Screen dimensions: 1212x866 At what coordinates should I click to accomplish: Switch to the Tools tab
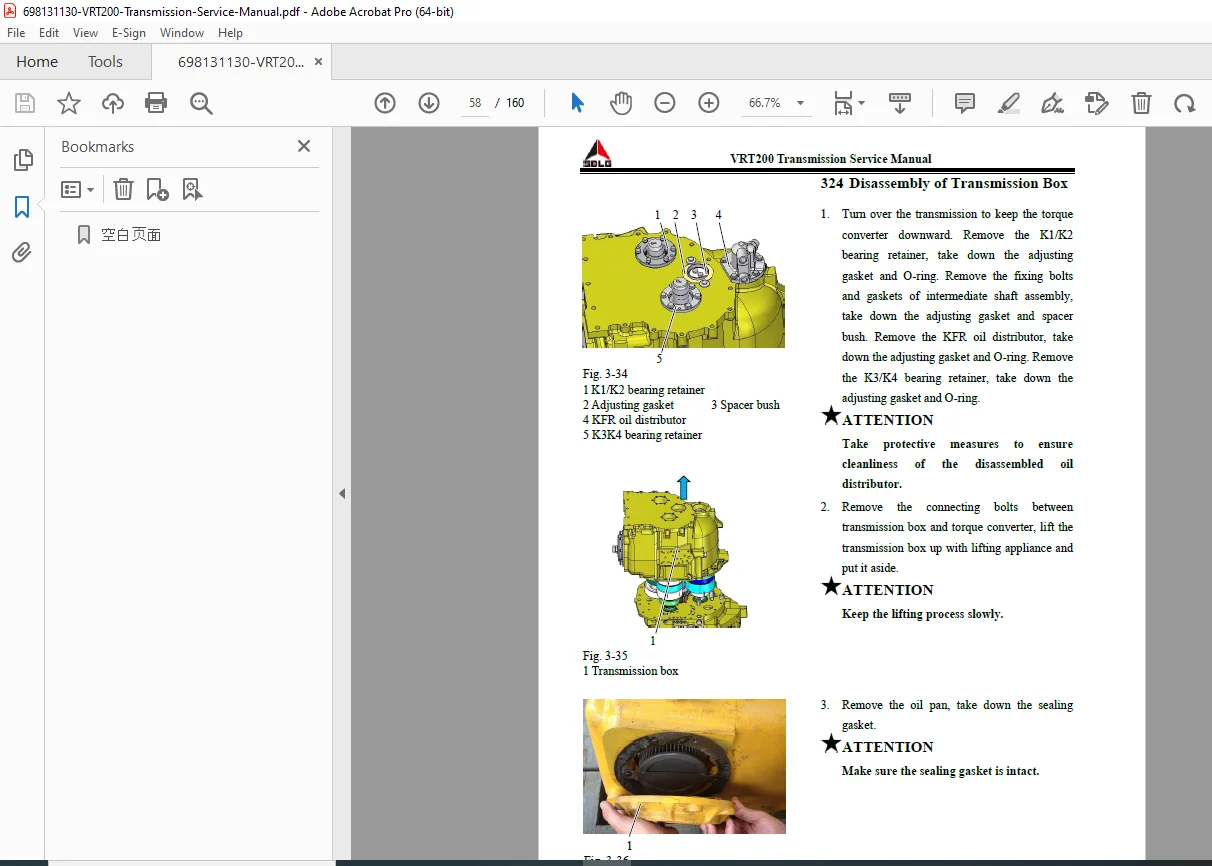105,61
